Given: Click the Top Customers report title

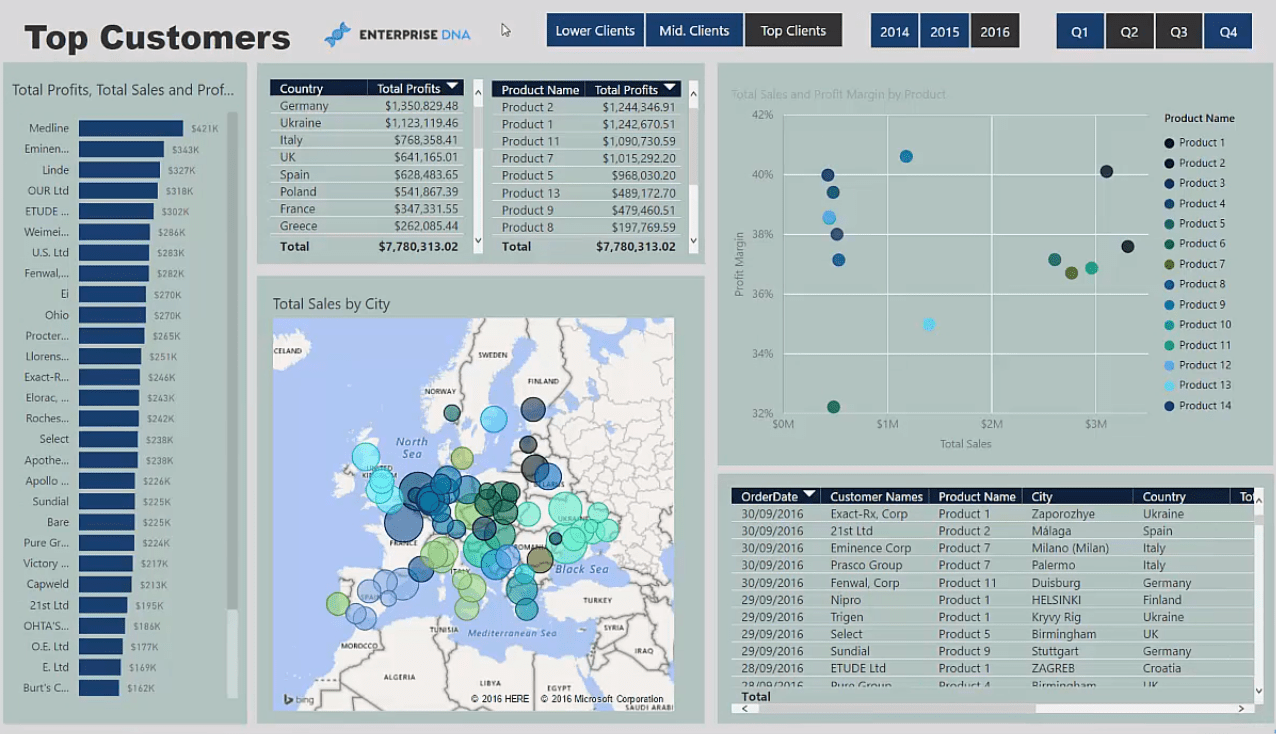Looking at the screenshot, I should click(x=157, y=37).
